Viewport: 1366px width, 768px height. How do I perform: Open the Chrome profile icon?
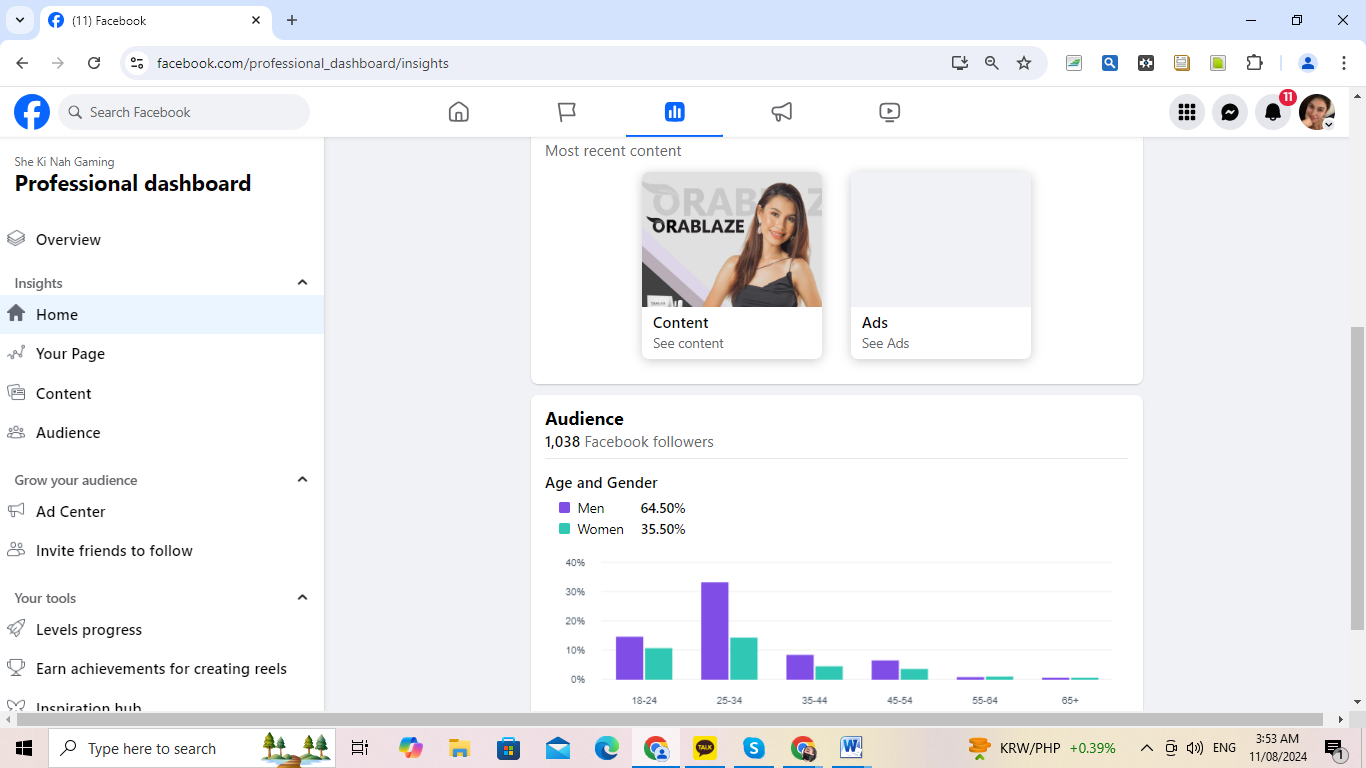tap(1307, 63)
